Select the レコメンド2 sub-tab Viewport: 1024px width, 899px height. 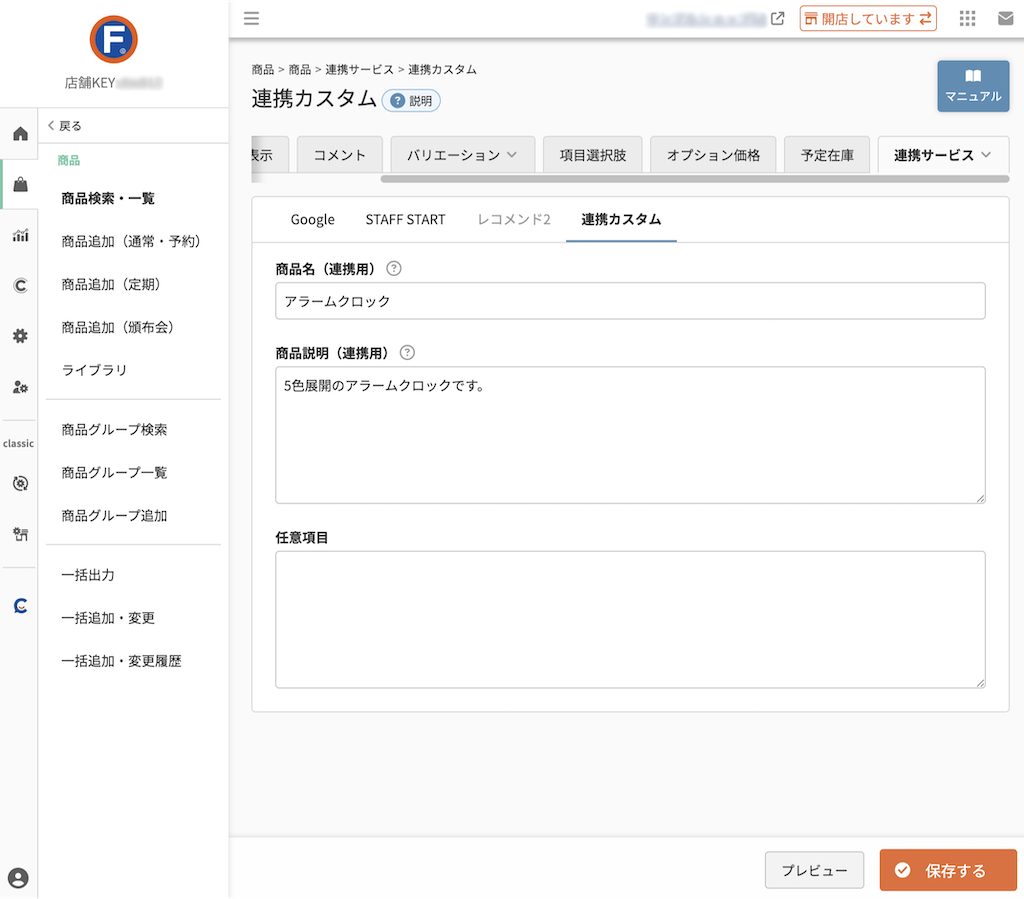514,219
